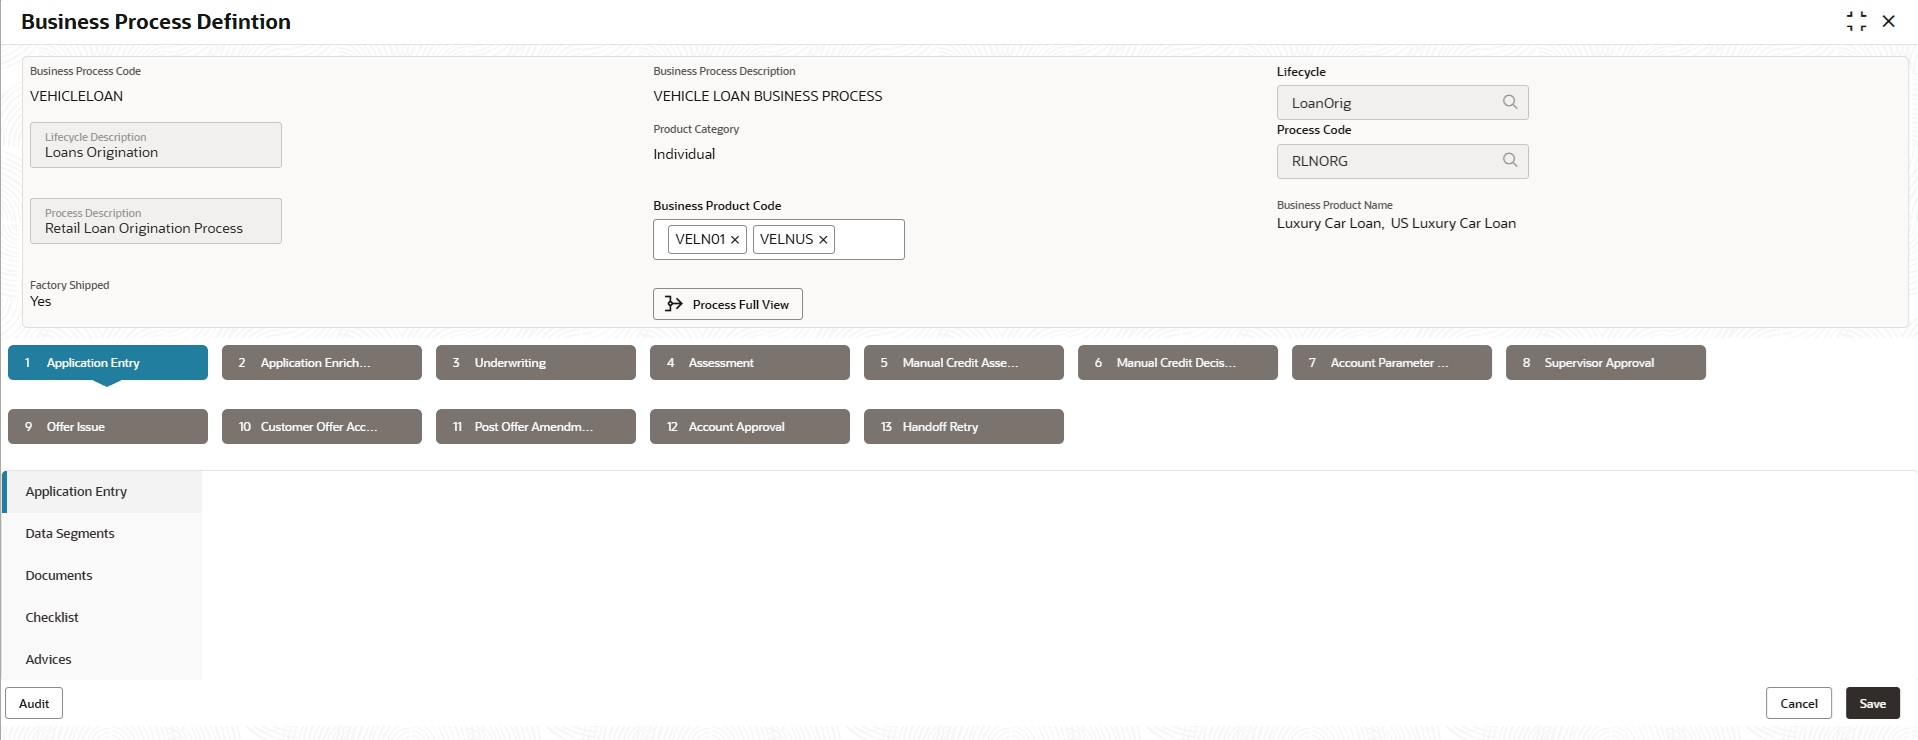Open the Data Segments section
The height and width of the screenshot is (740, 1918).
pos(102,534)
